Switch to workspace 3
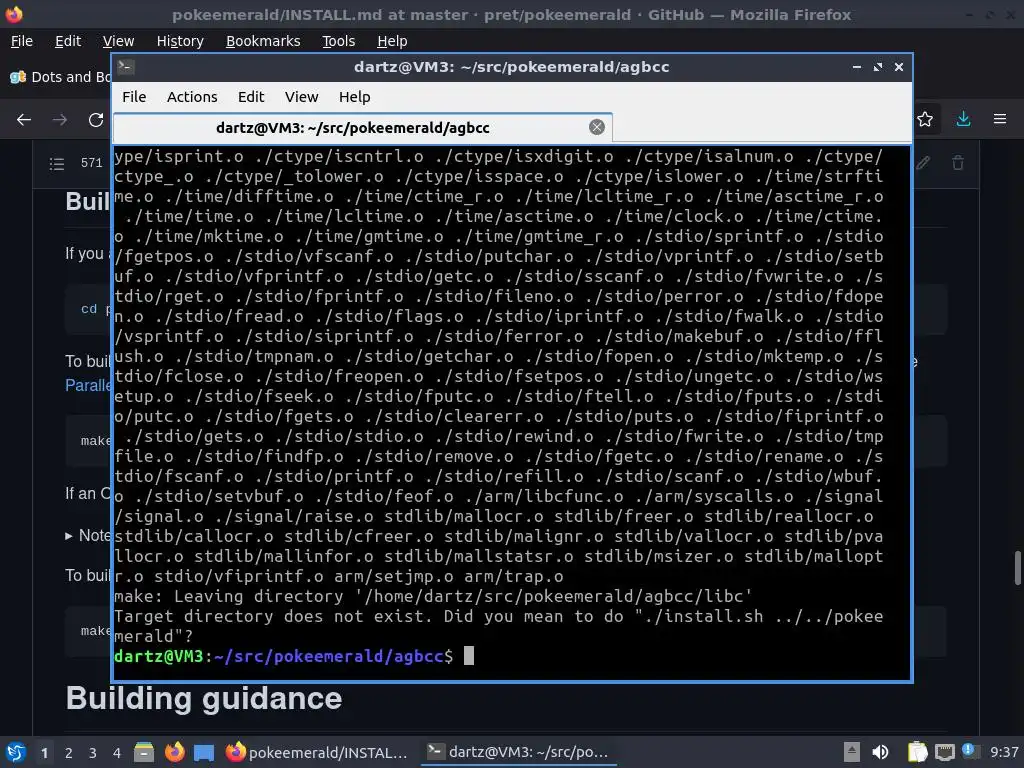The height and width of the screenshot is (768, 1024). pyautogui.click(x=93, y=753)
